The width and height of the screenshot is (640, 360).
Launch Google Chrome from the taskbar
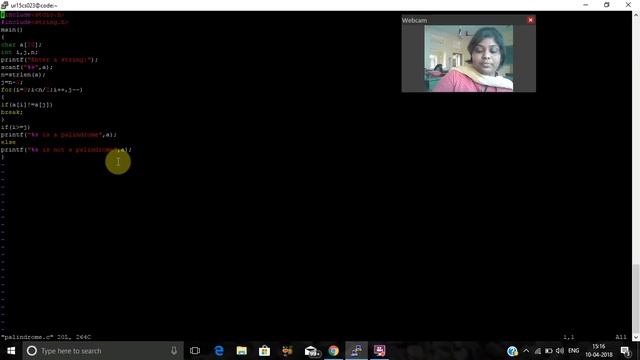(333, 351)
